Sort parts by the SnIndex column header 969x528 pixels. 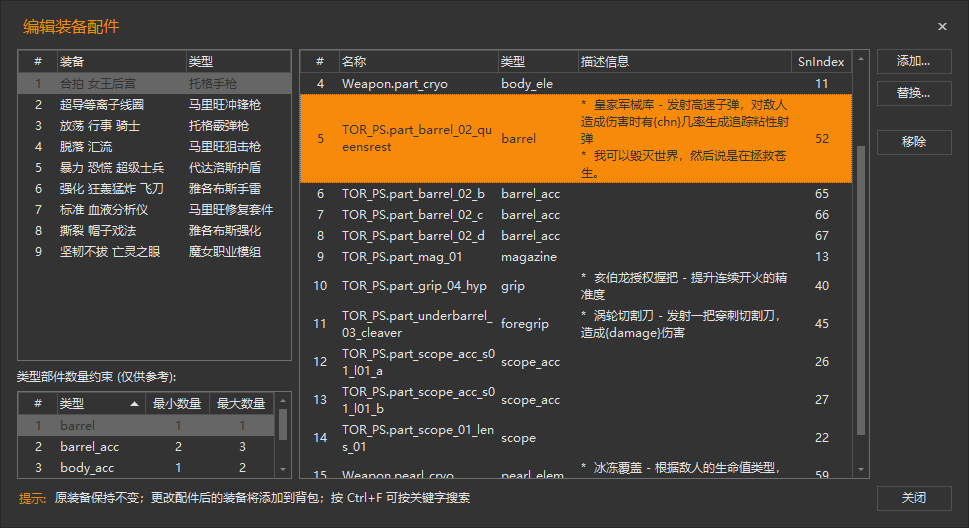tap(820, 62)
